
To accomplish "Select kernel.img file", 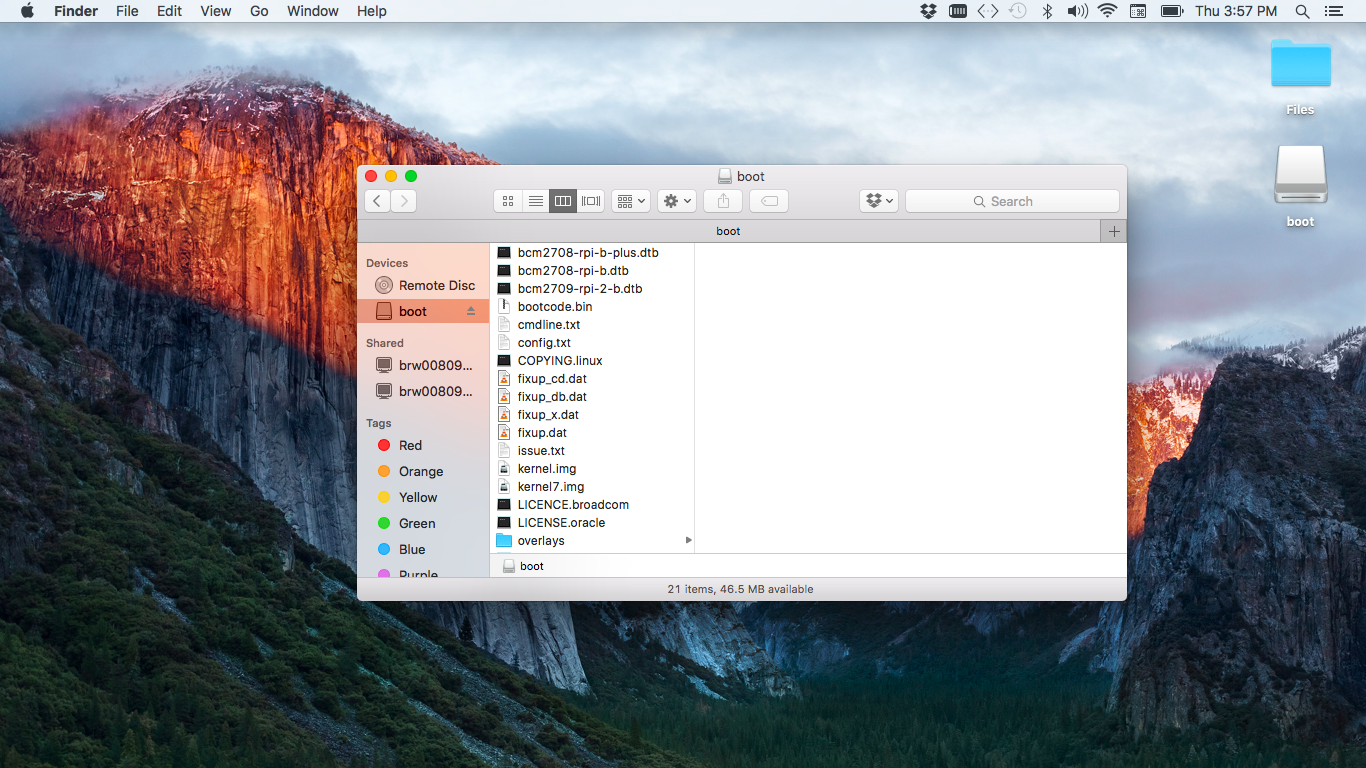I will [593, 469].
